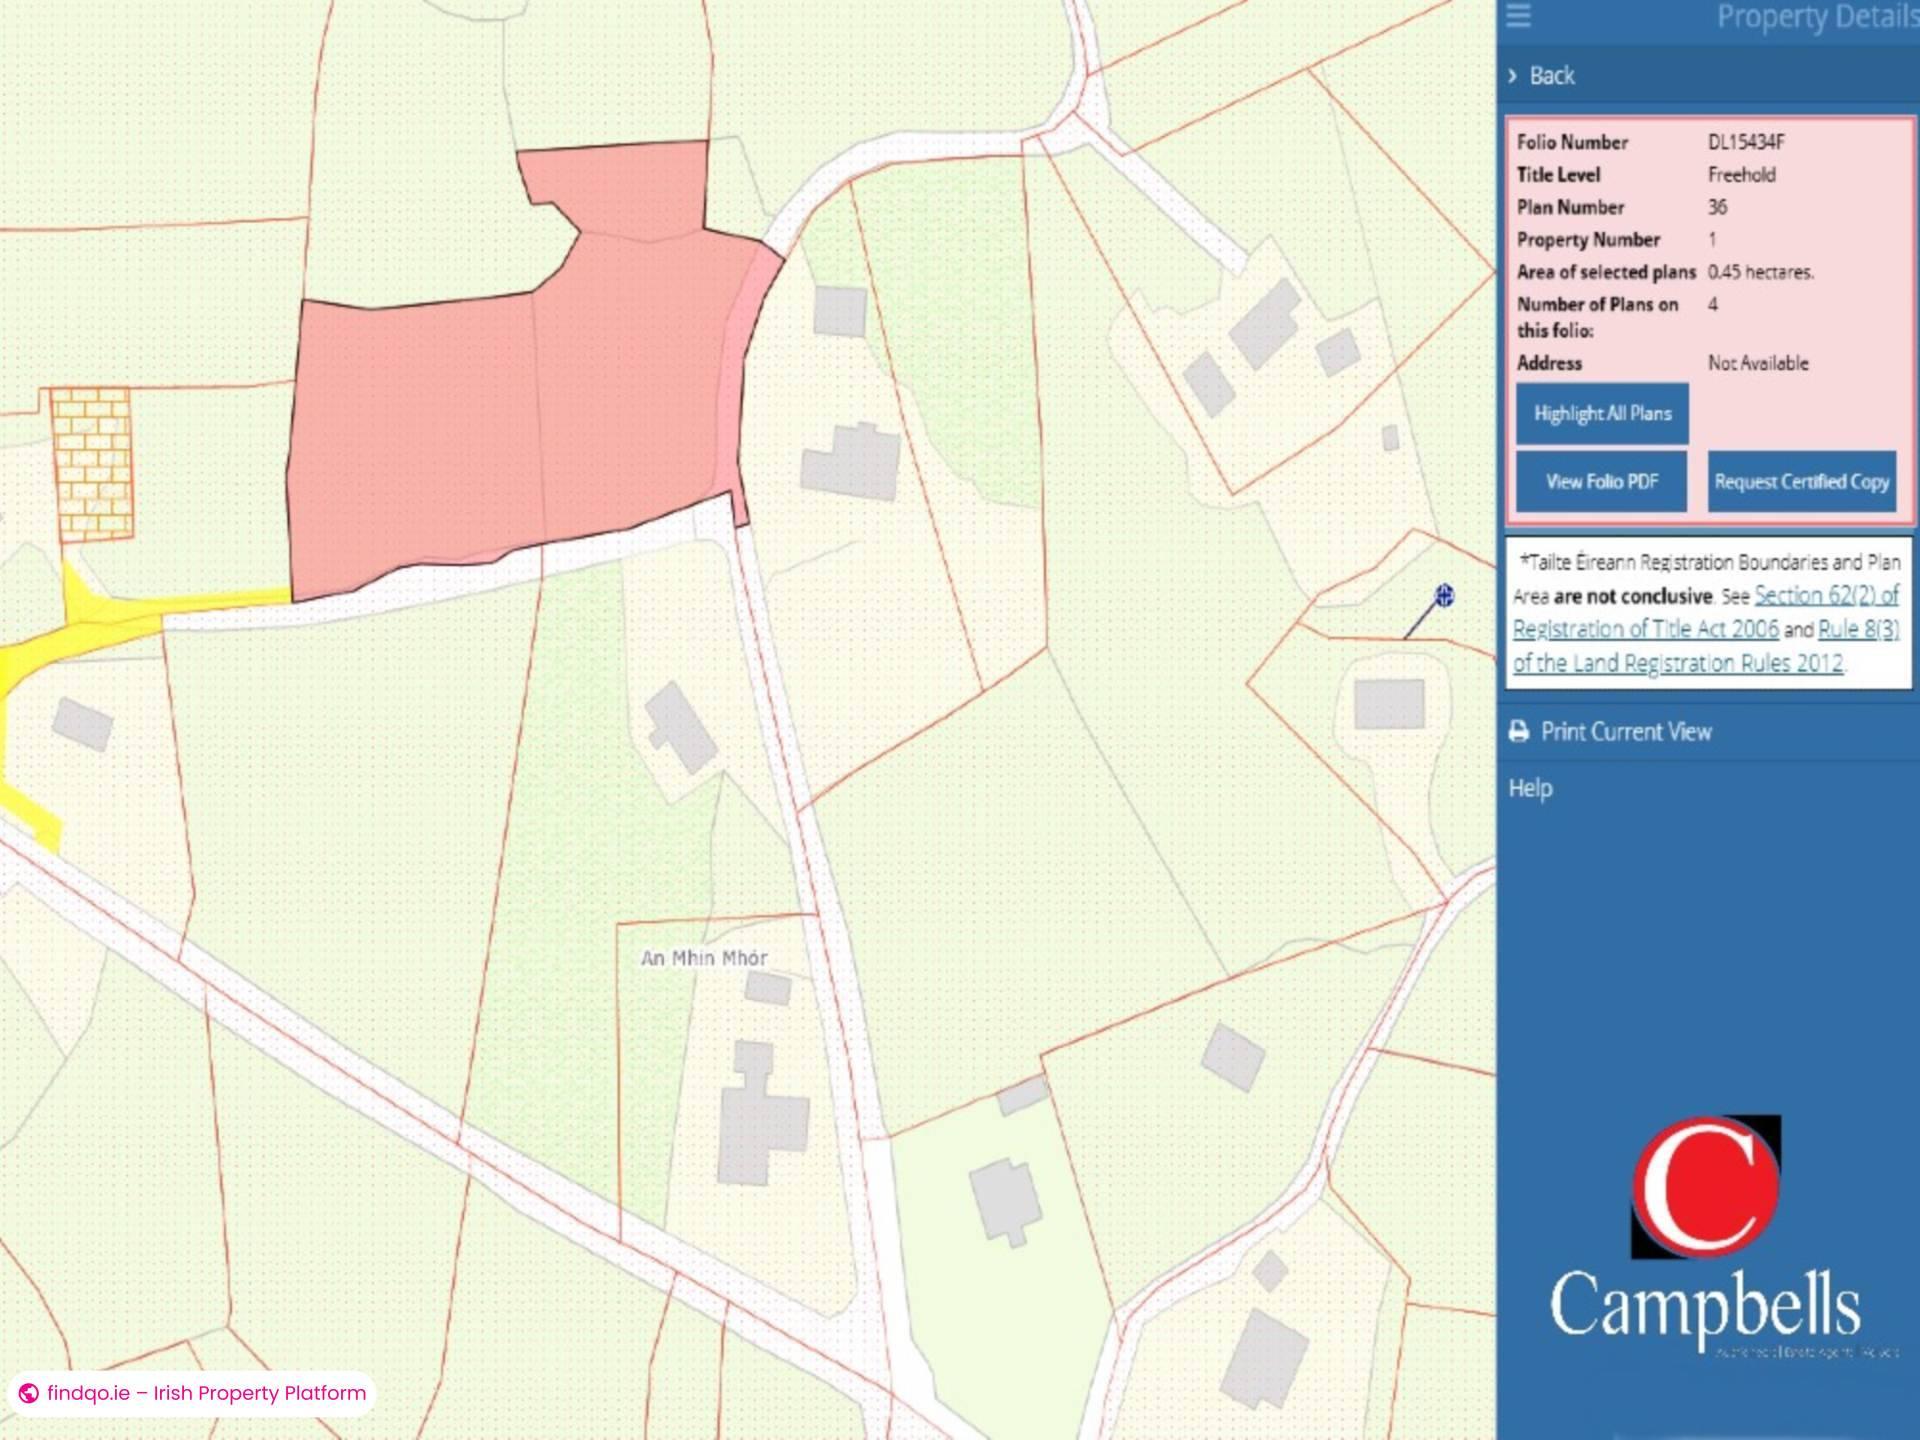Open the View Folio PDF button

click(x=1601, y=481)
